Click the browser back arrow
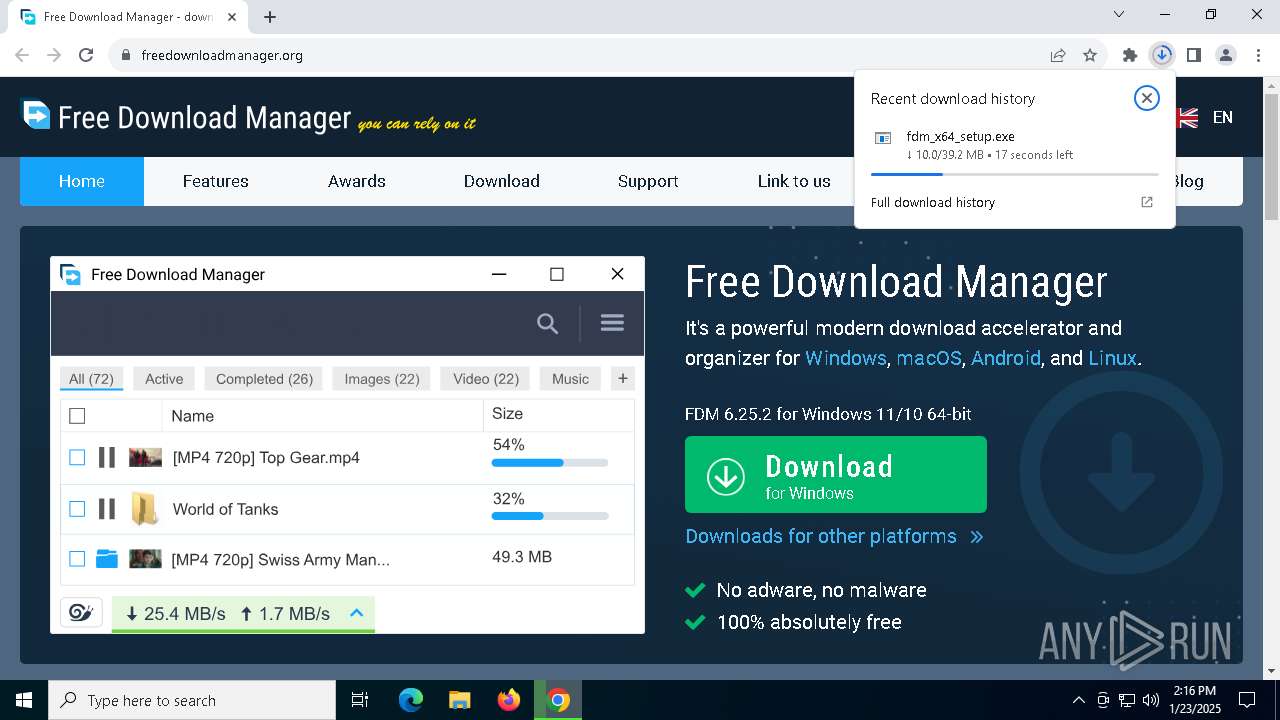1280x720 pixels. [x=22, y=55]
